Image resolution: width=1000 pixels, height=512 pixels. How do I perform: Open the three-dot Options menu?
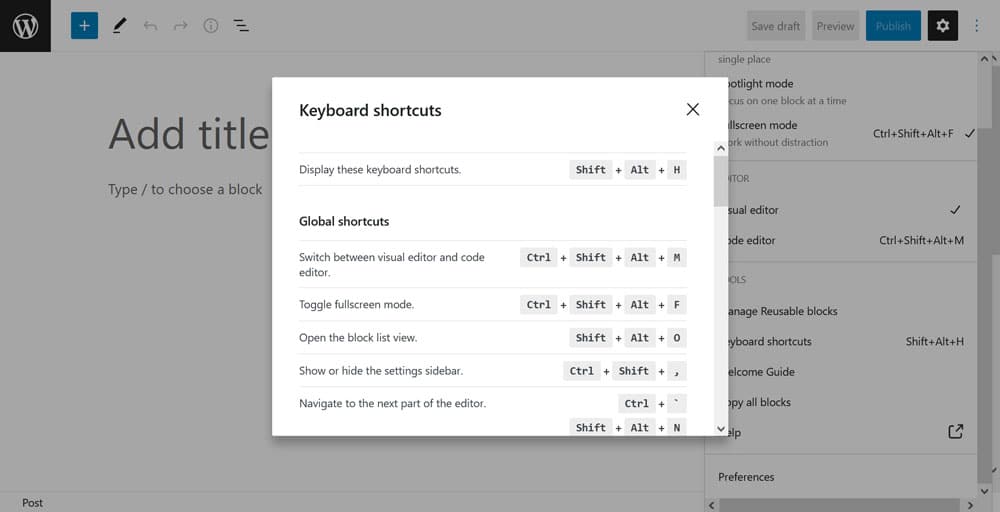[x=977, y=26]
